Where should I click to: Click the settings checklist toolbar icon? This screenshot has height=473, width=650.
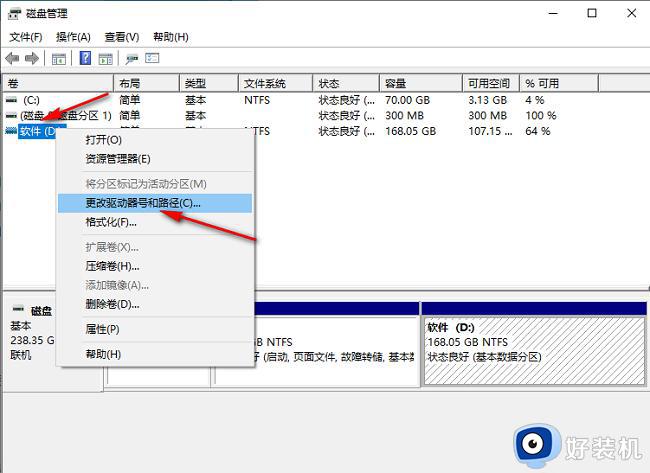(152, 58)
